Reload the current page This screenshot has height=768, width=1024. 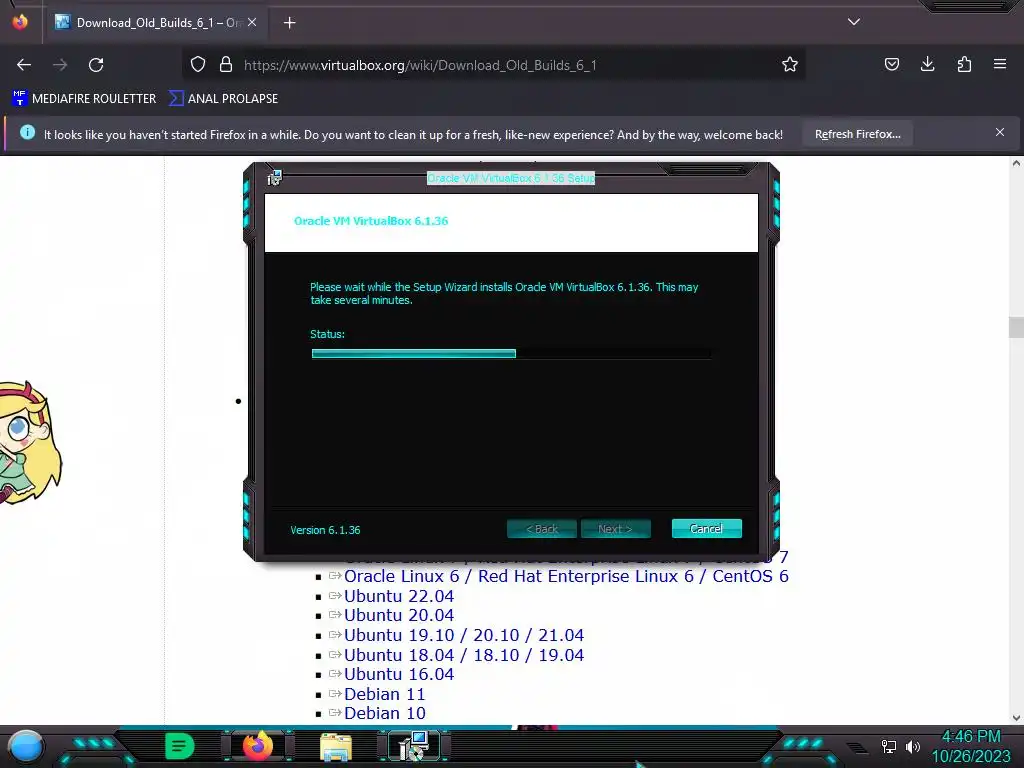tap(96, 65)
